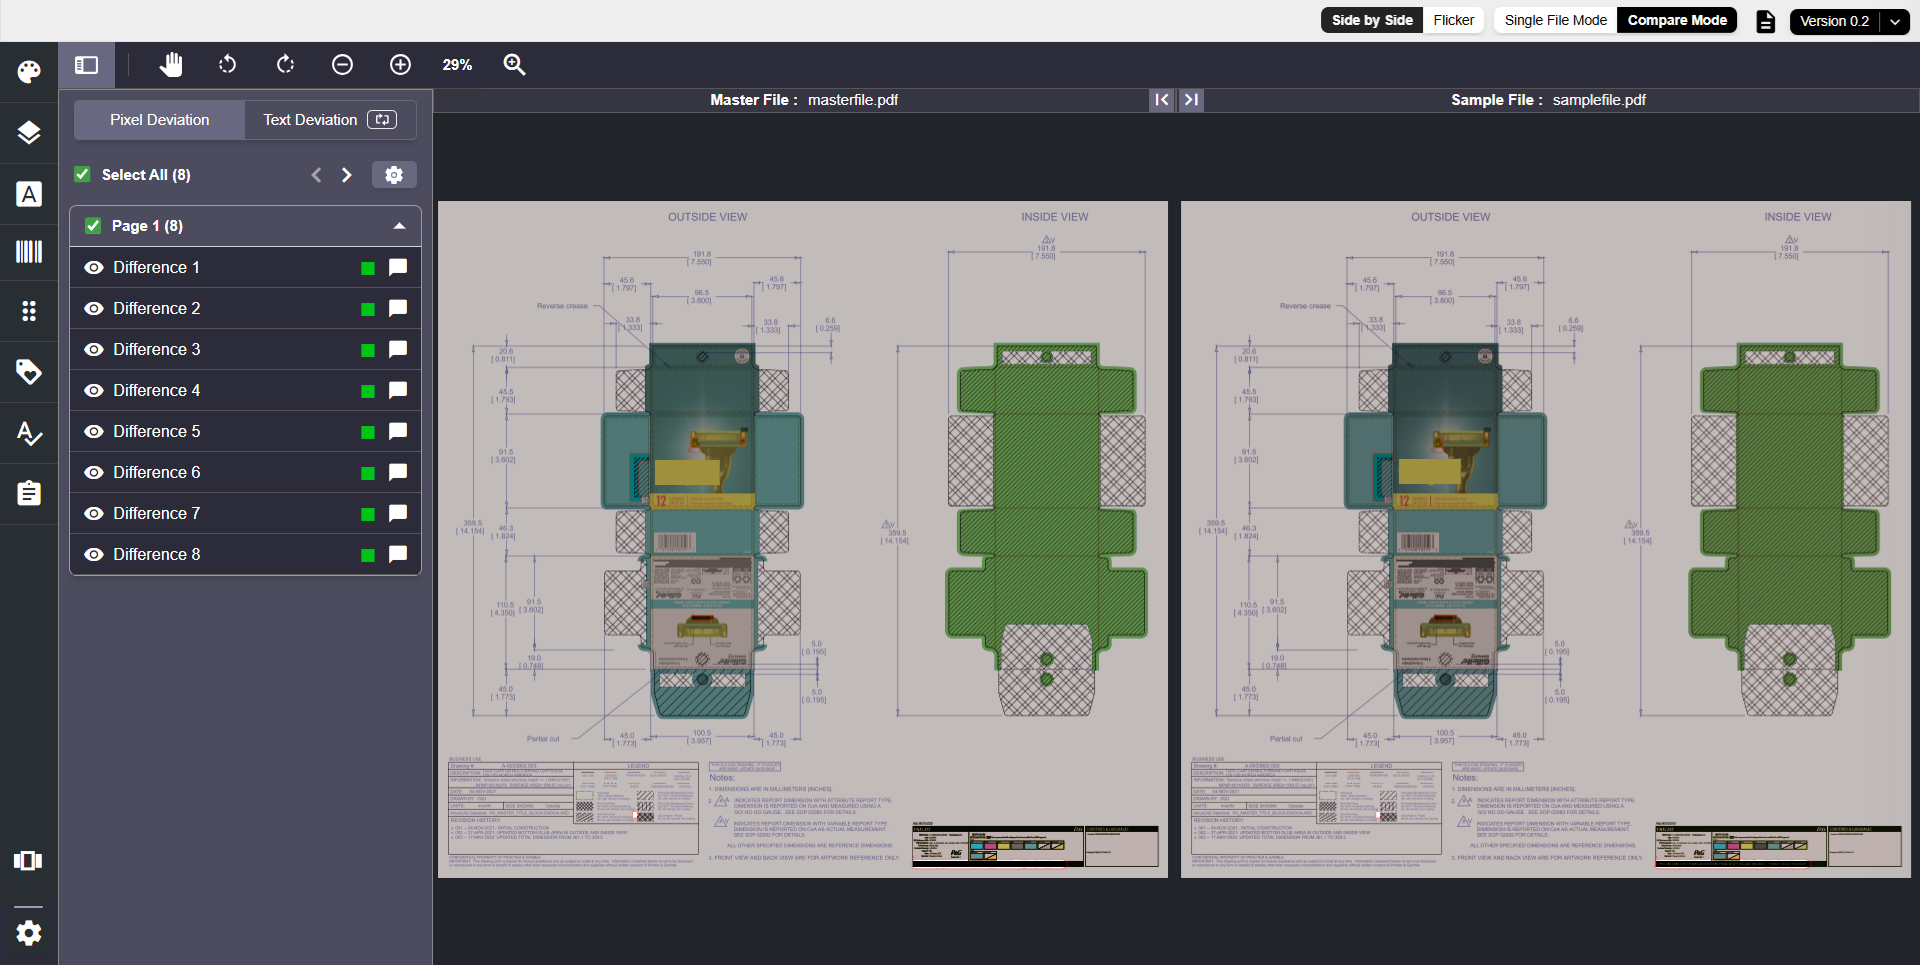Uncheck the Page 1 checkbox

[x=93, y=226]
